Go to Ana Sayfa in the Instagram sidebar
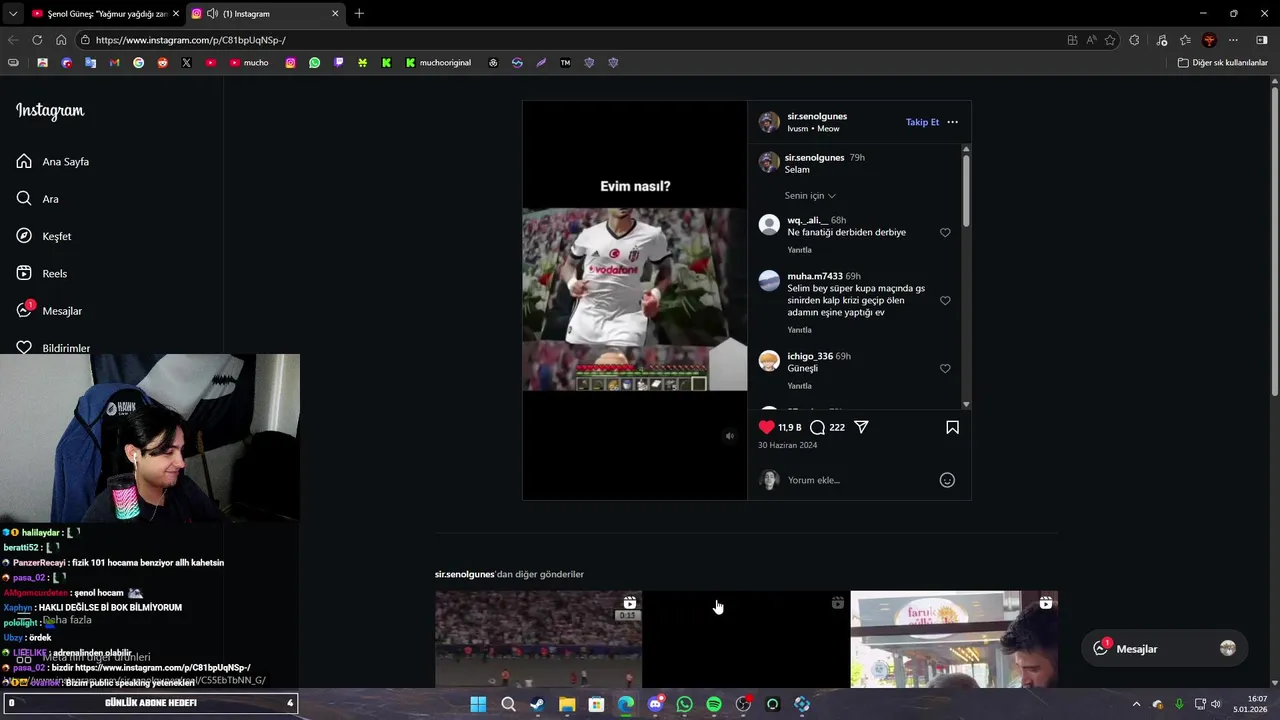This screenshot has height=720, width=1280. [x=52, y=161]
